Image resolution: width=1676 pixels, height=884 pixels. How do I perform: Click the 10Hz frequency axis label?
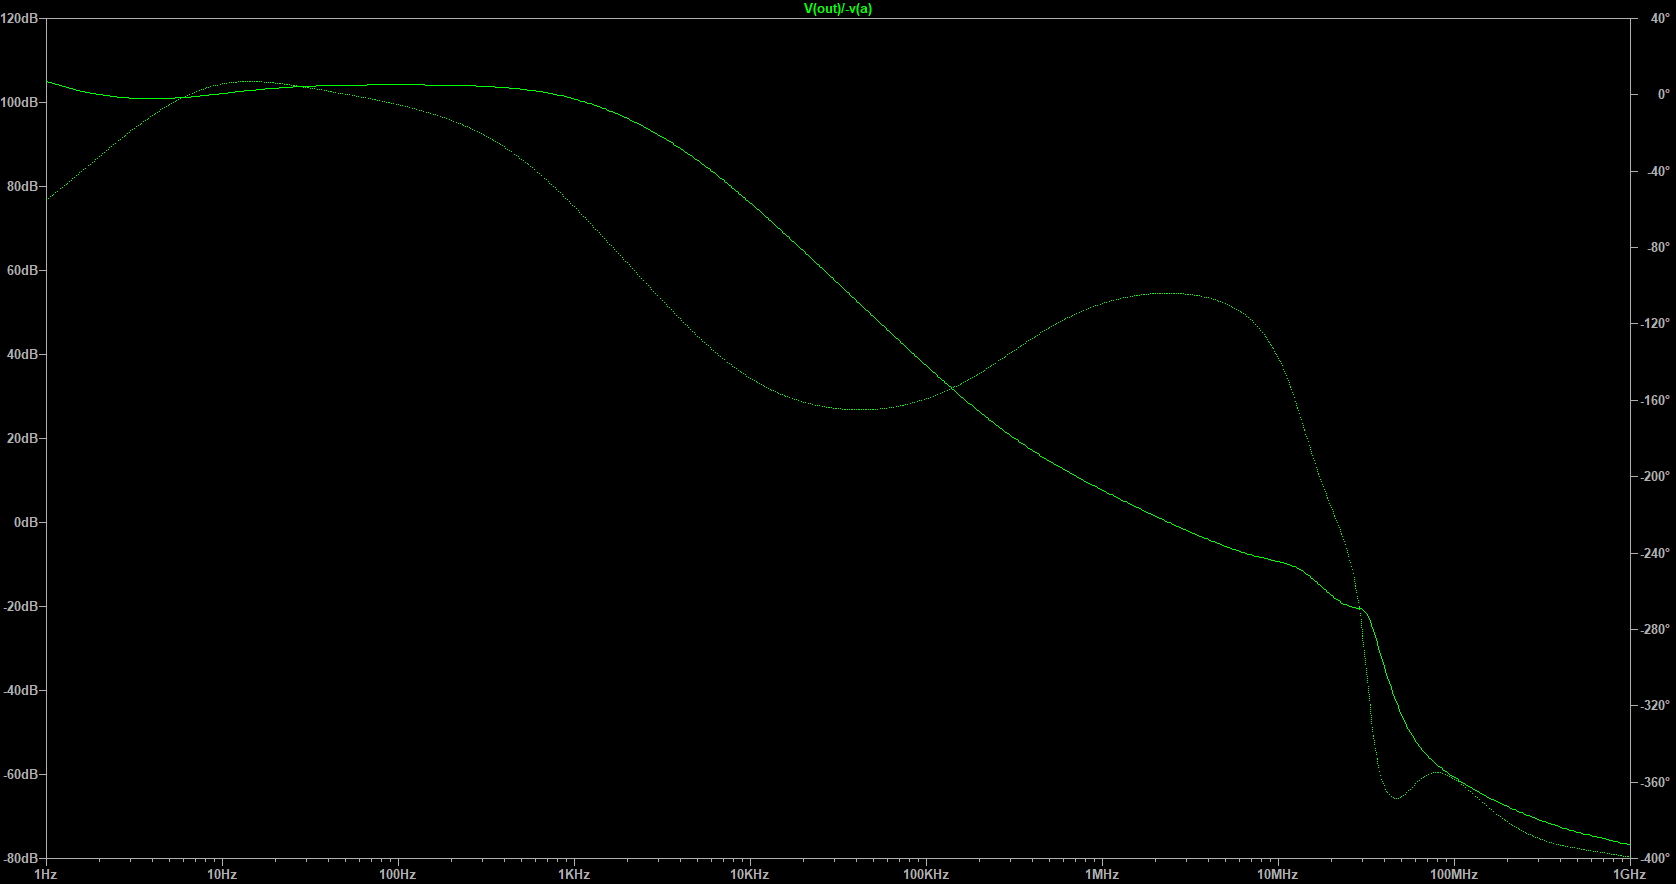pyautogui.click(x=222, y=874)
